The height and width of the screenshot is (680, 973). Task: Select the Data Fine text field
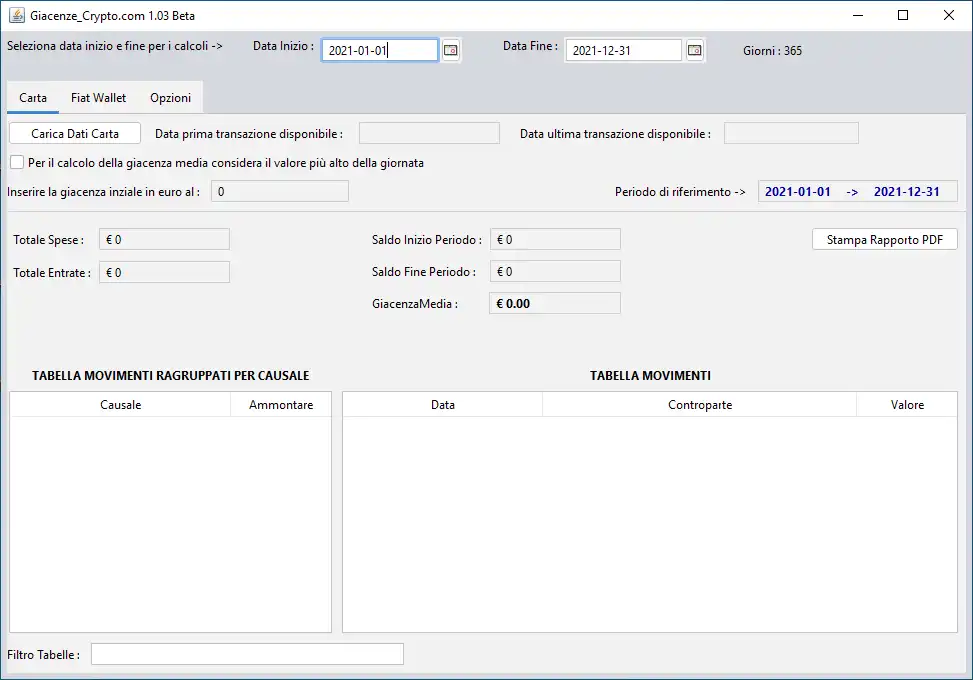click(622, 48)
